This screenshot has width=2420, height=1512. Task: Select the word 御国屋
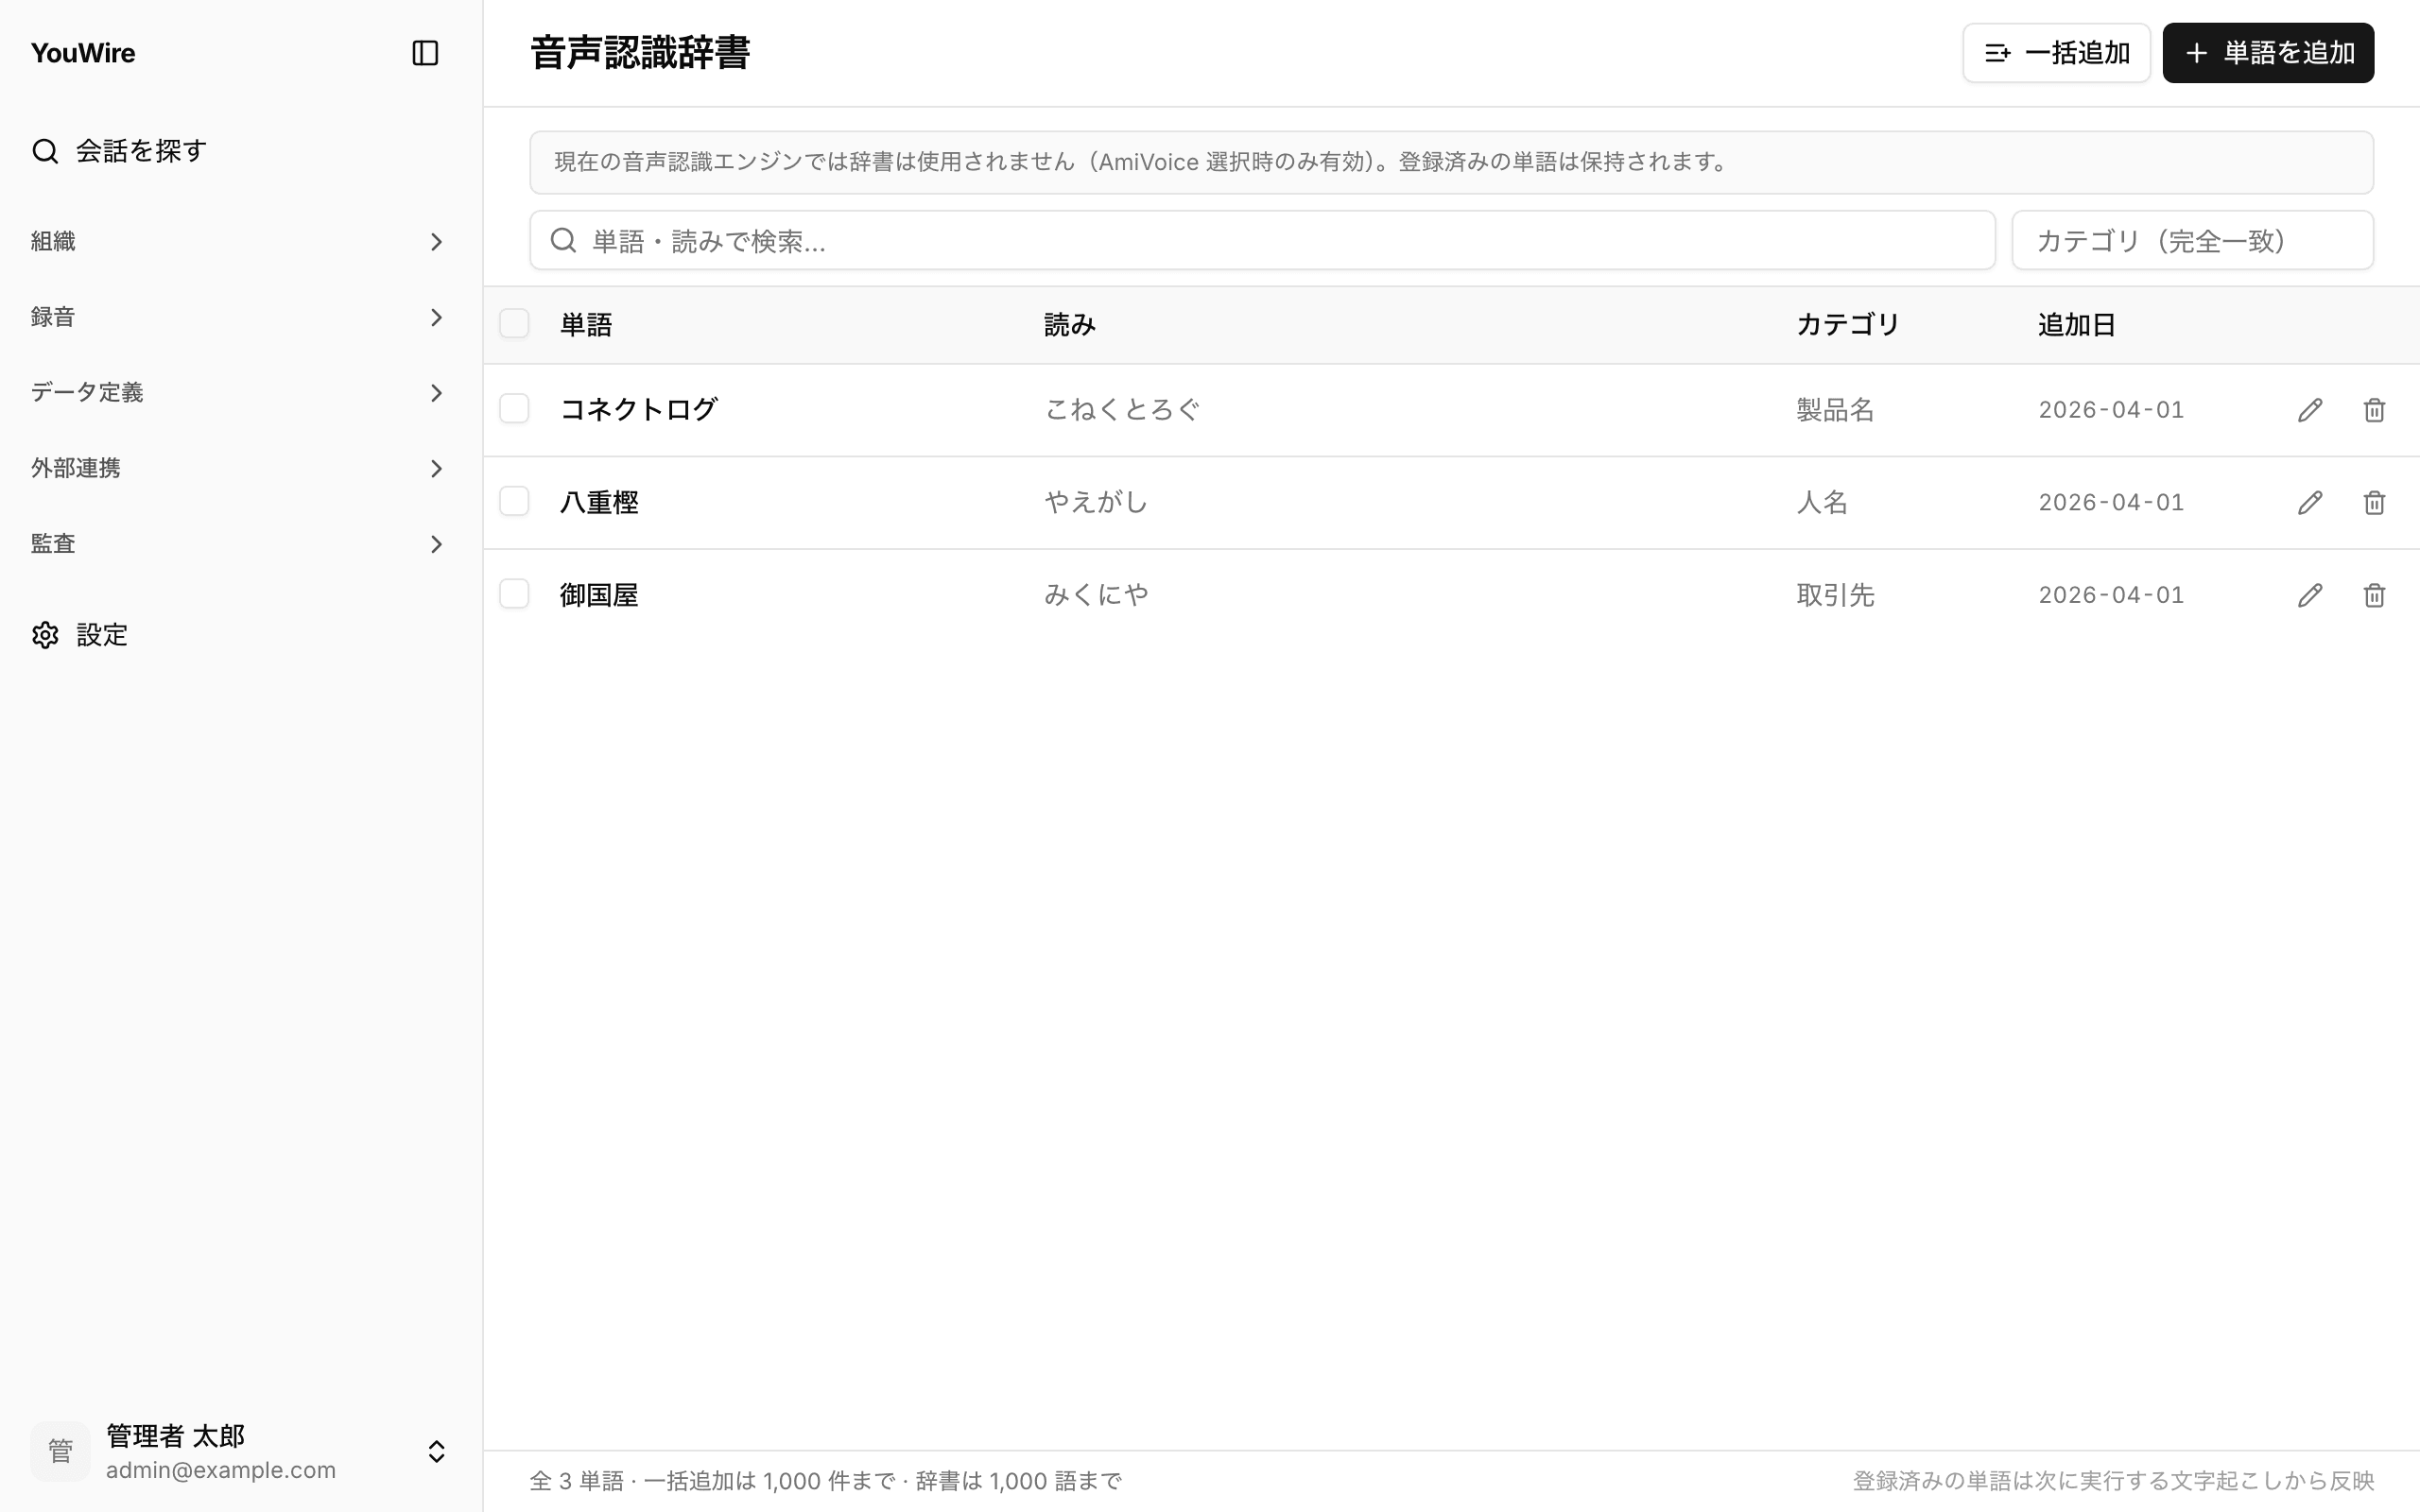pyautogui.click(x=599, y=595)
